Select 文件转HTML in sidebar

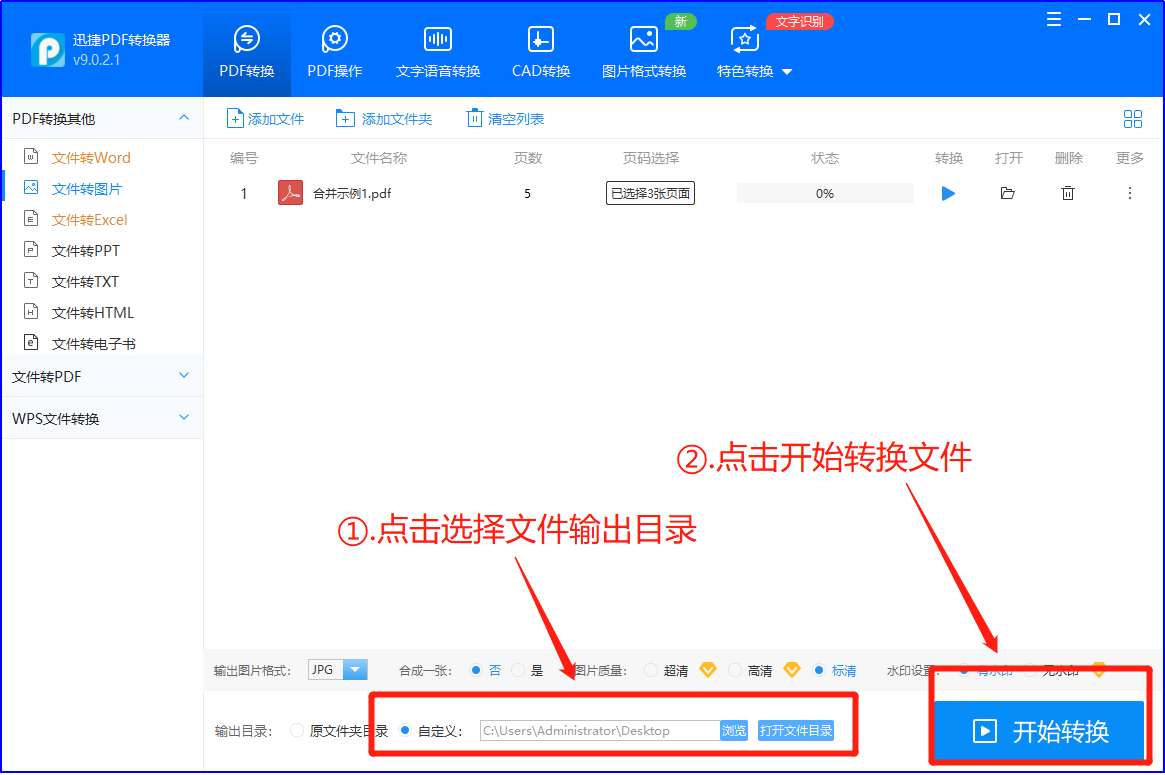tap(93, 313)
